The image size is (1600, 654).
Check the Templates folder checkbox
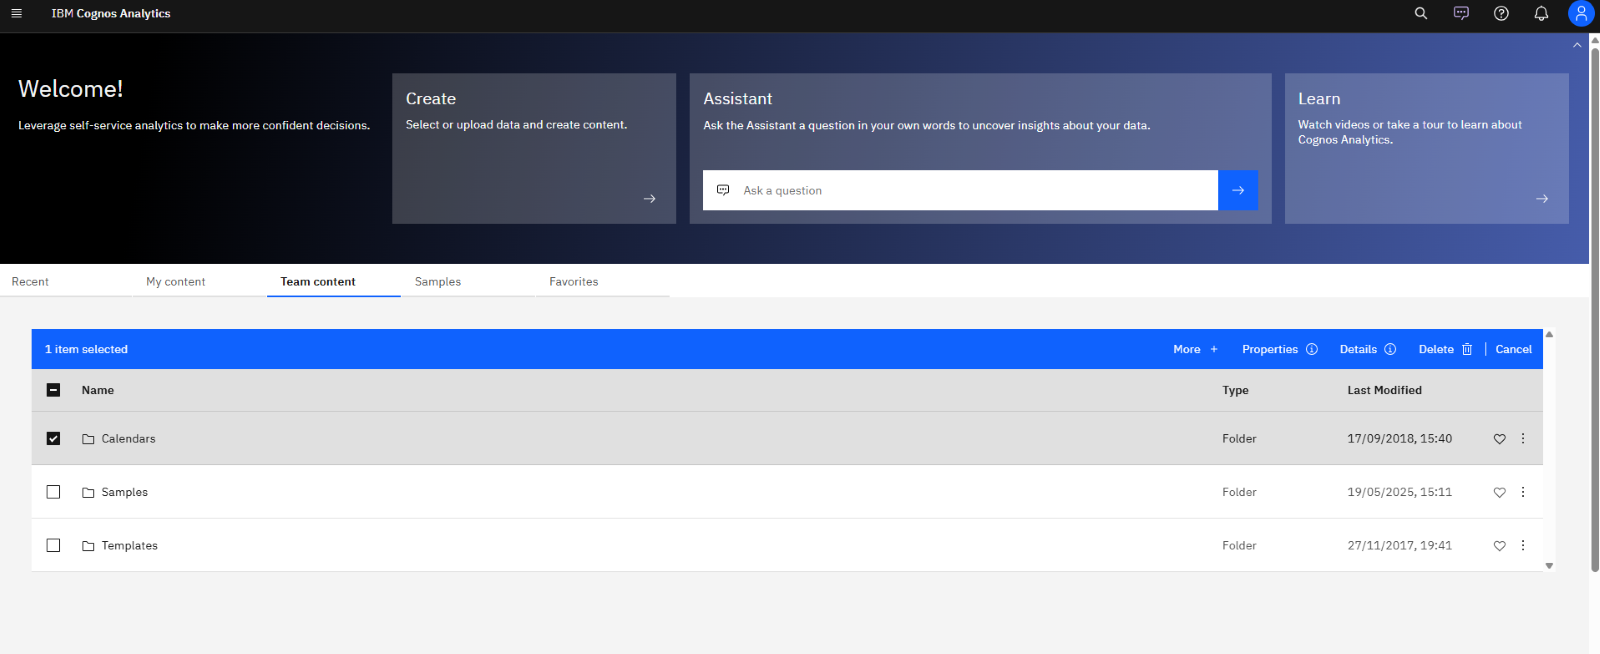[x=54, y=545]
